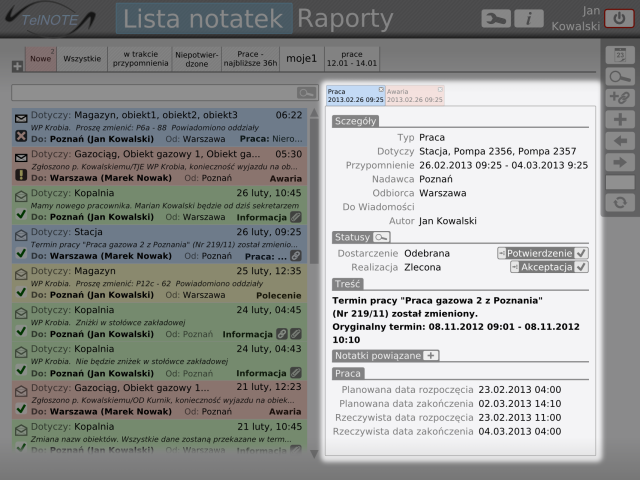Click the refresh icon in right sidebar
Screen dimensions: 640x480
pos(620,202)
